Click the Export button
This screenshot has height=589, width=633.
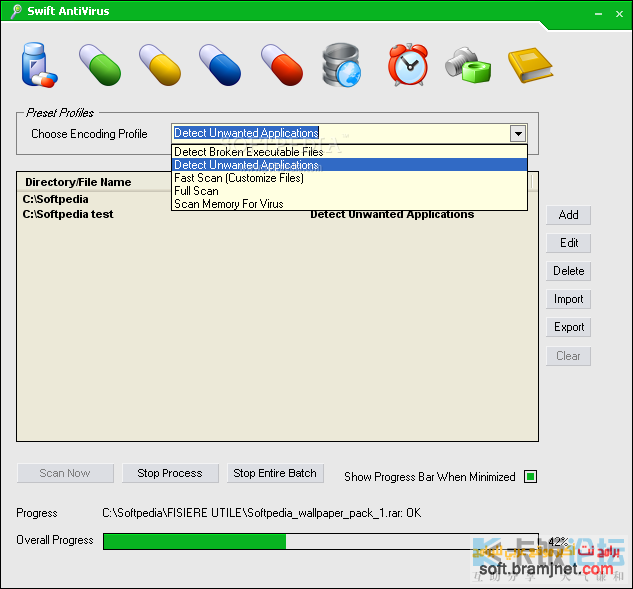point(568,327)
